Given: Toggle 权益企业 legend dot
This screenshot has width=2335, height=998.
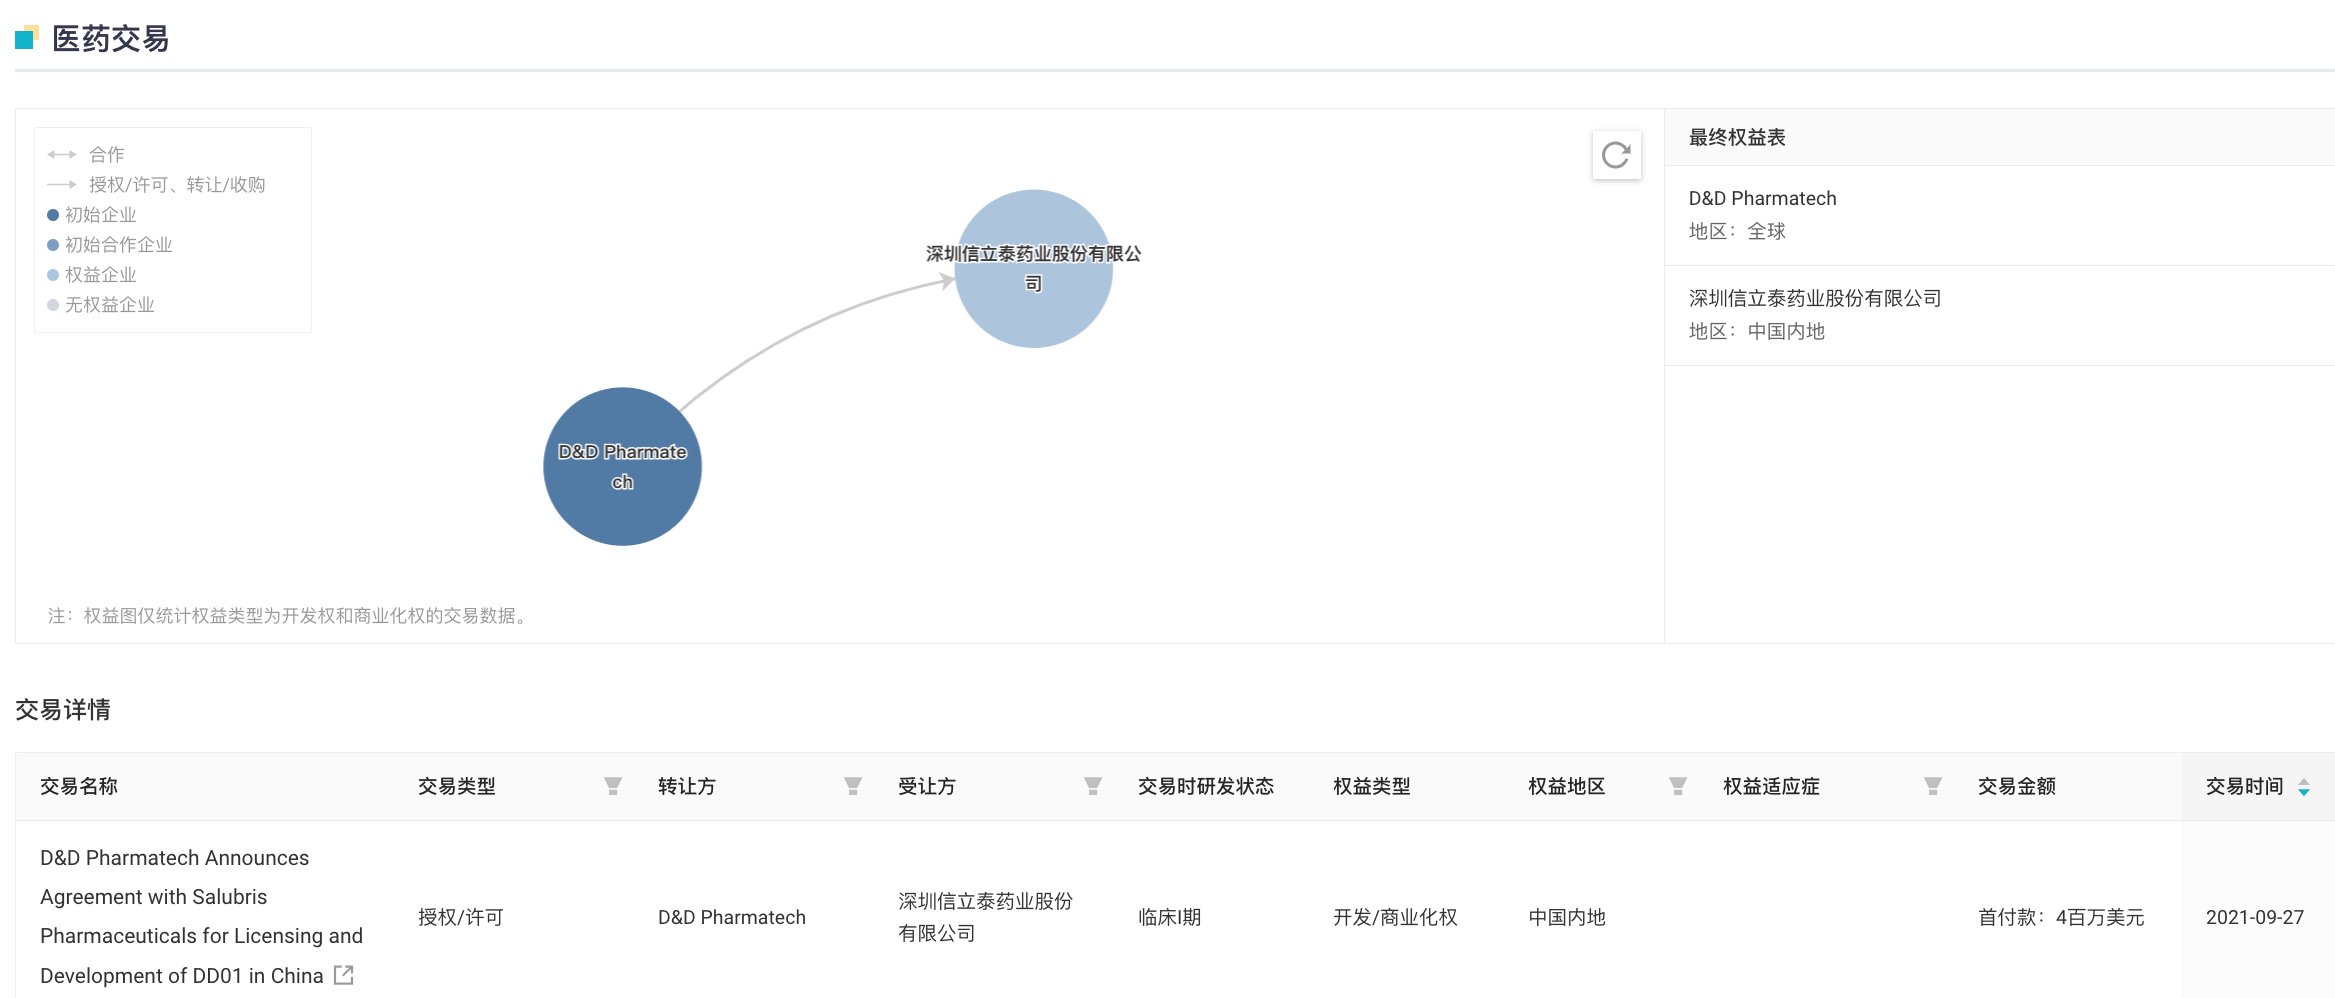Looking at the screenshot, I should pos(53,275).
